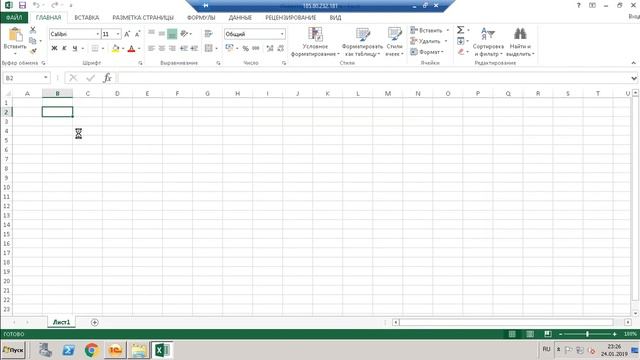Click the percent style icon
640x360 pixels.
pos(245,49)
